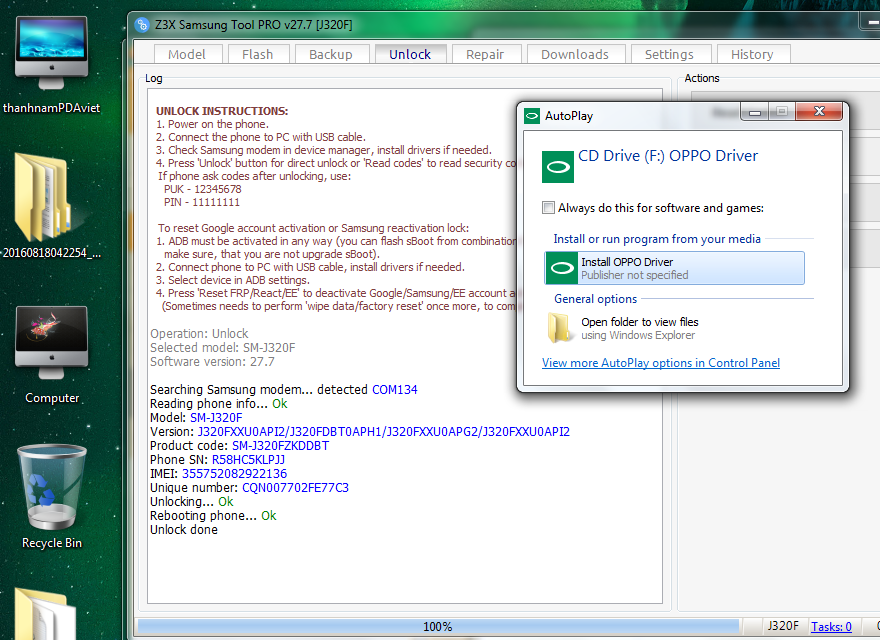Open the History tab
Image resolution: width=880 pixels, height=640 pixels.
753,54
